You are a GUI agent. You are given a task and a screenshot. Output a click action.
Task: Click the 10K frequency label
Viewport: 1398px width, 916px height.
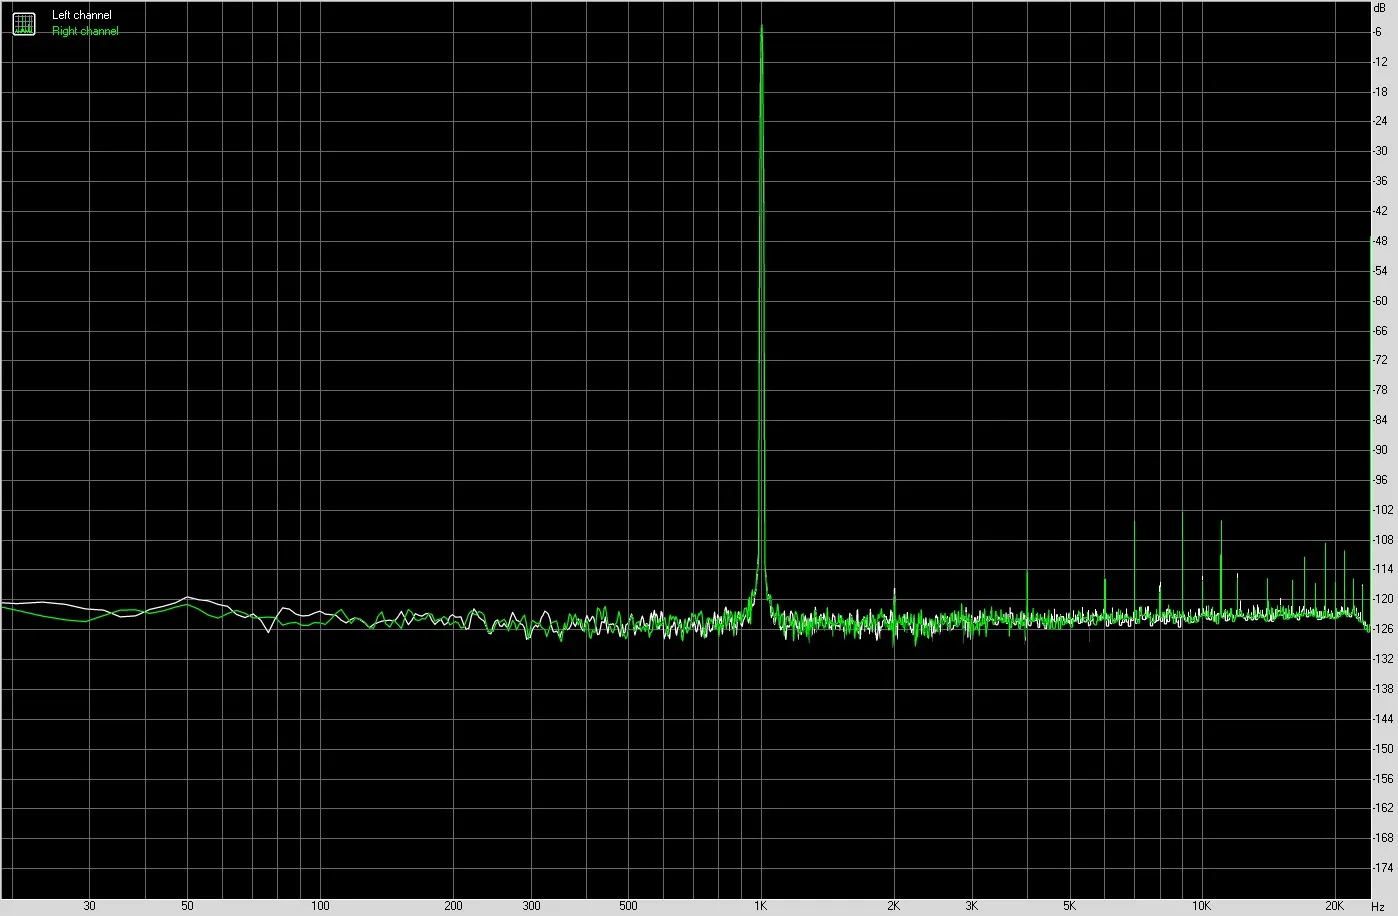coord(1202,906)
